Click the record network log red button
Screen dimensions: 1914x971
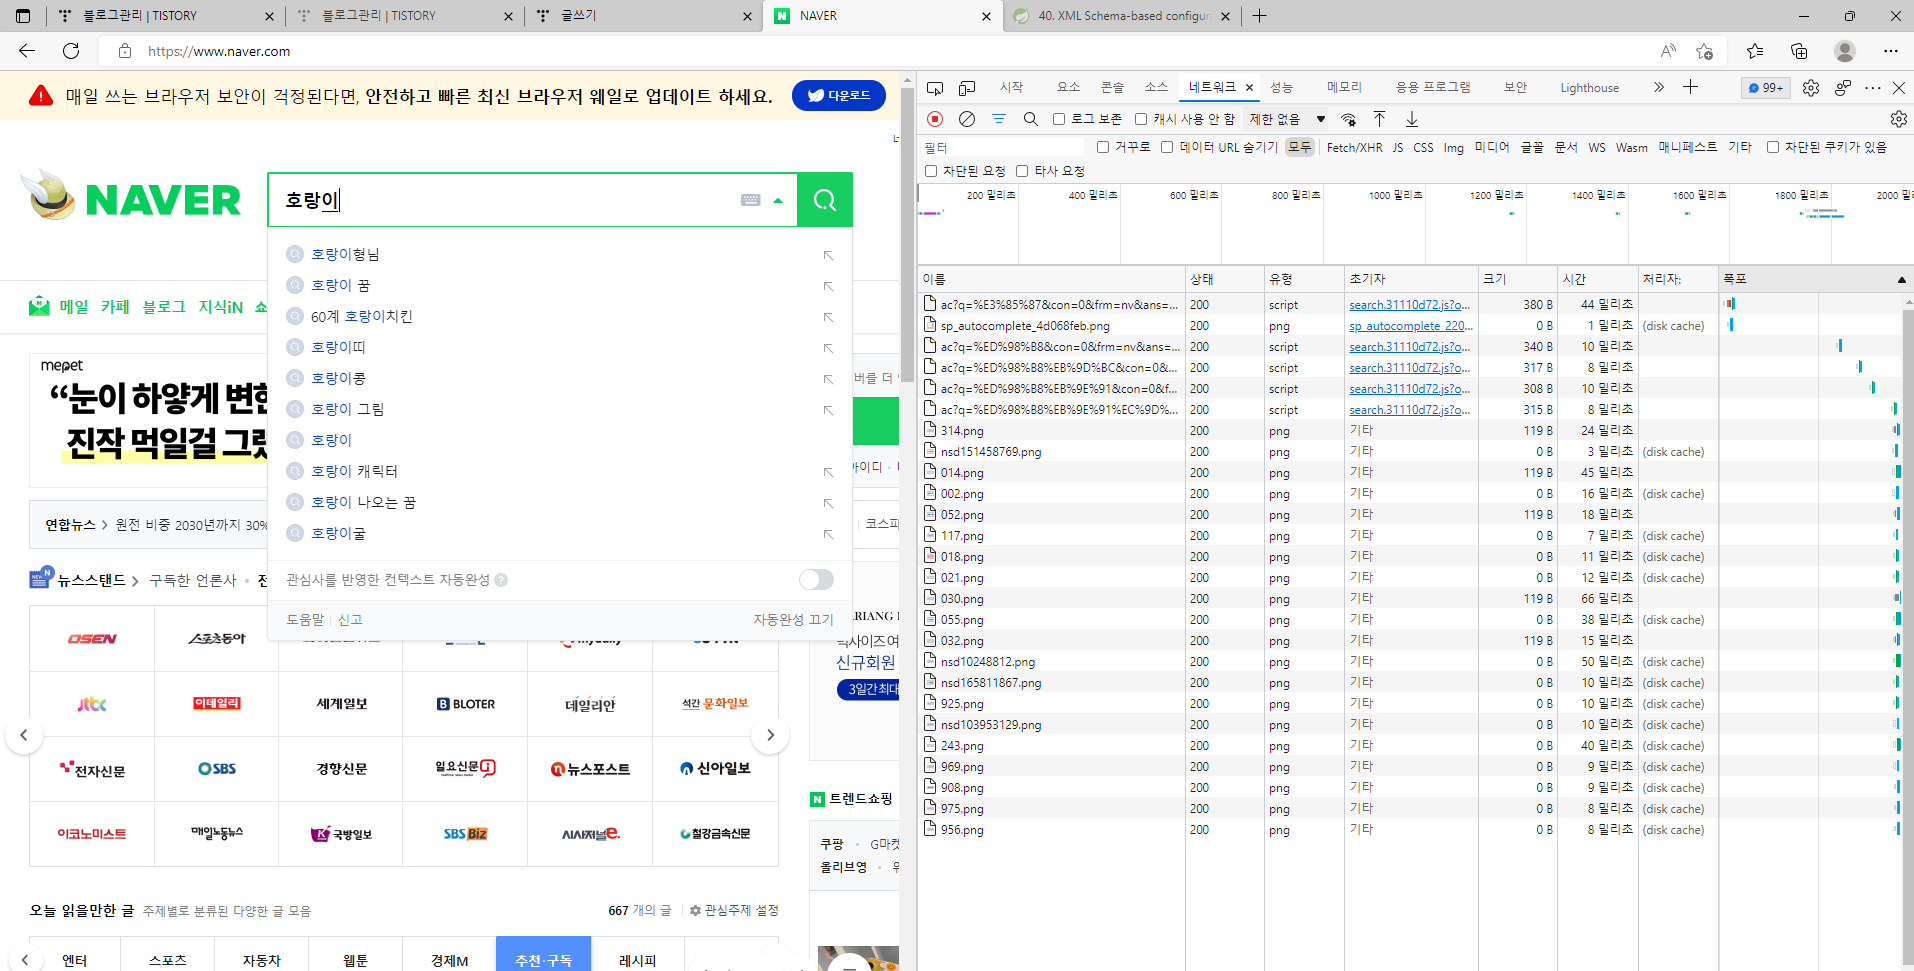pyautogui.click(x=935, y=119)
